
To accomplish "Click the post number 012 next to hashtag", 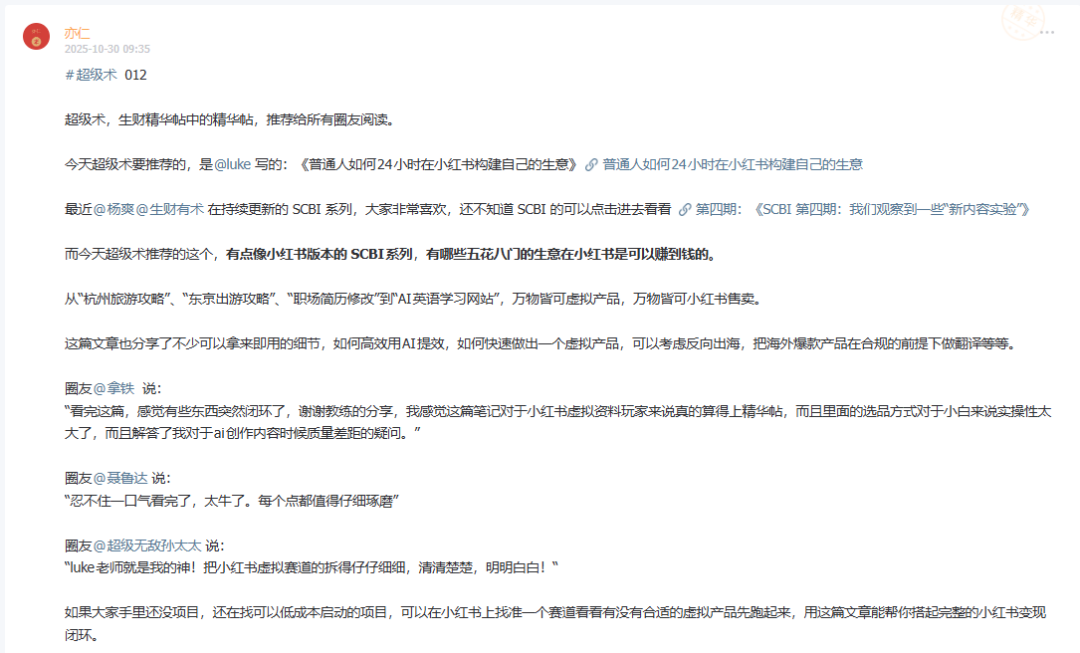I will [134, 74].
